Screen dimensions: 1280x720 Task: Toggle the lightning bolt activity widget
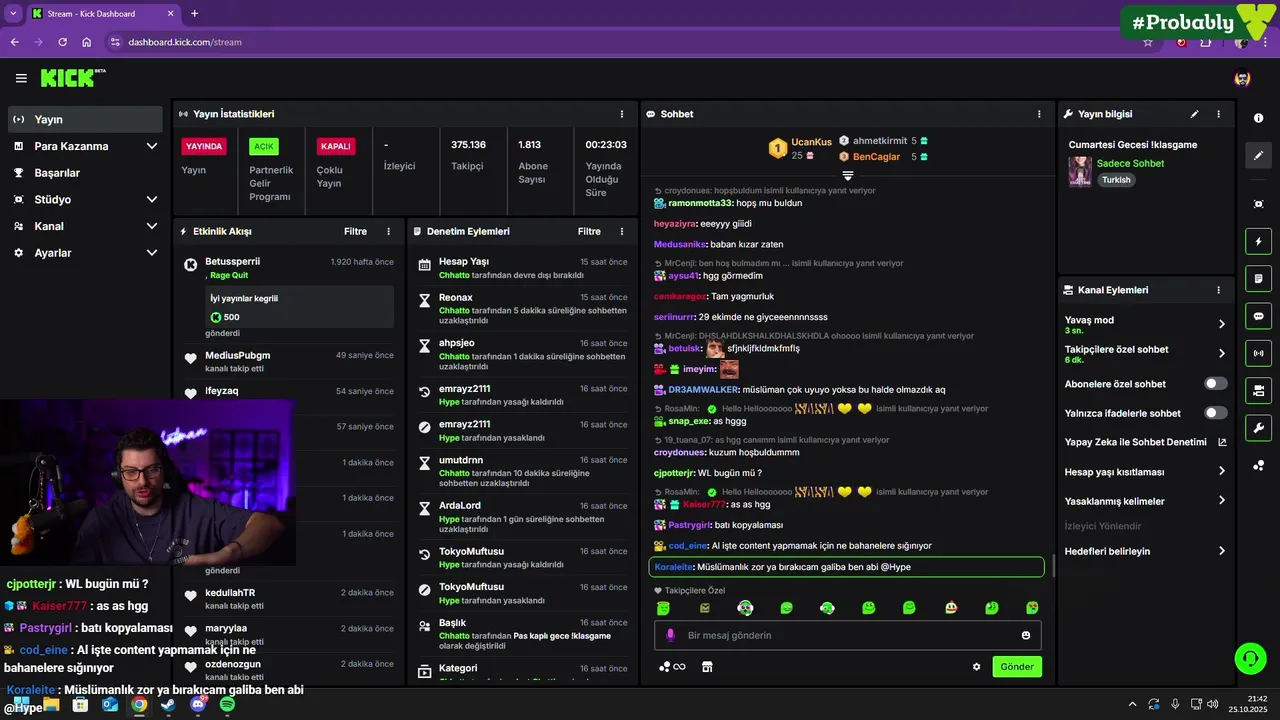tap(1258, 241)
